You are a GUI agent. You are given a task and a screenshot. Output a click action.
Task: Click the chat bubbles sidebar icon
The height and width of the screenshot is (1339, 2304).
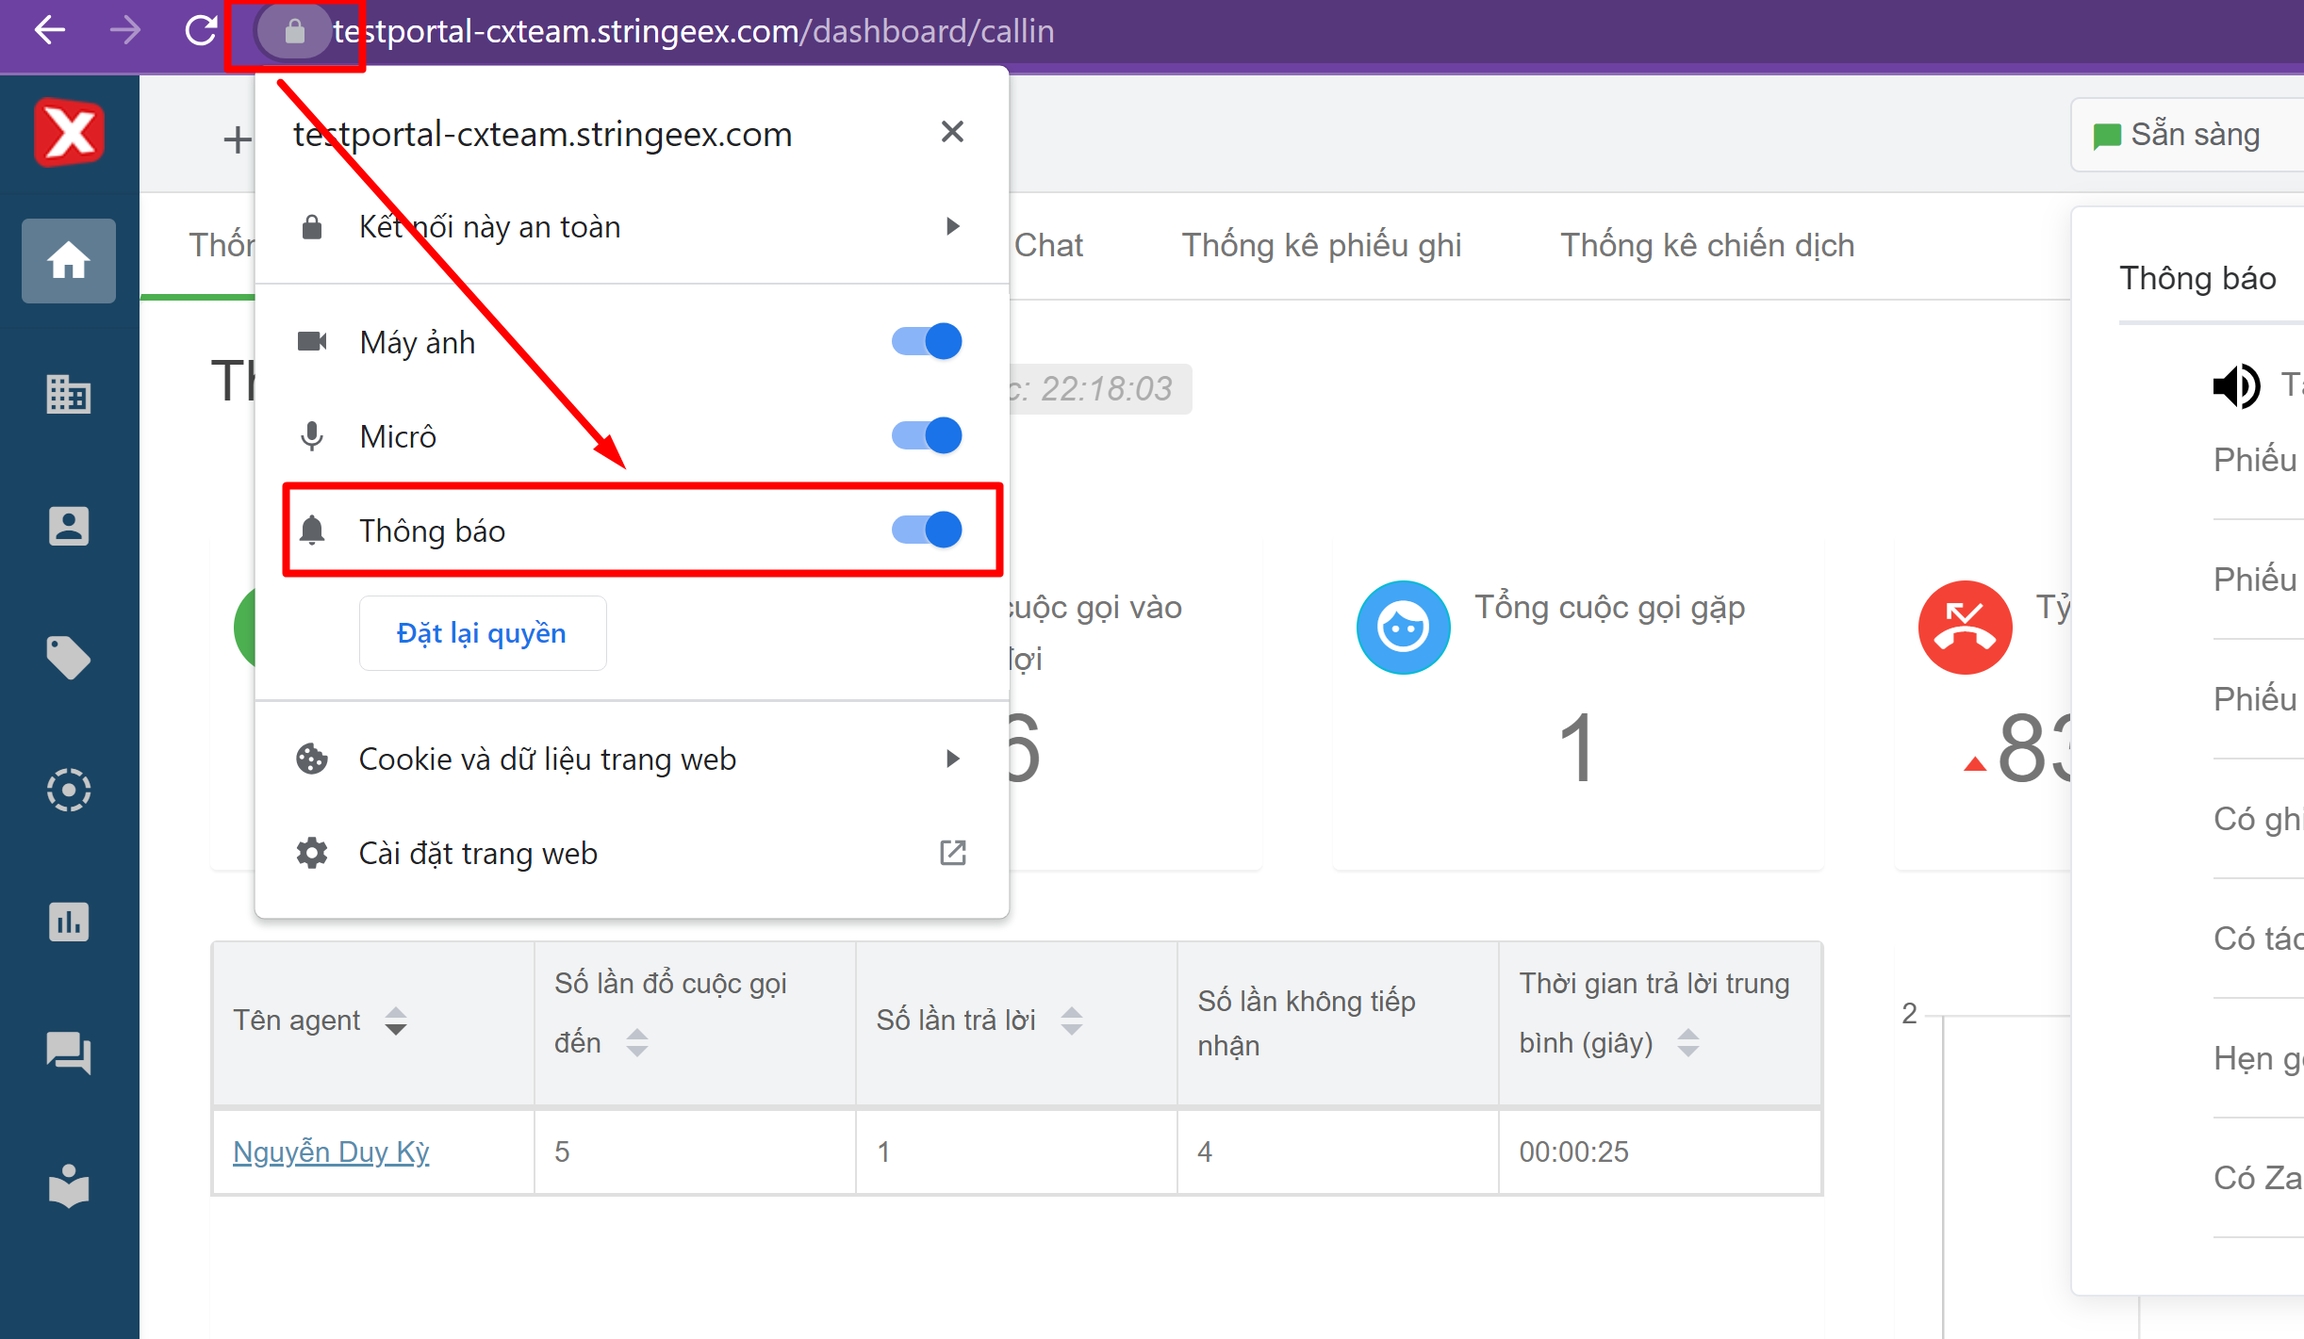(68, 1052)
